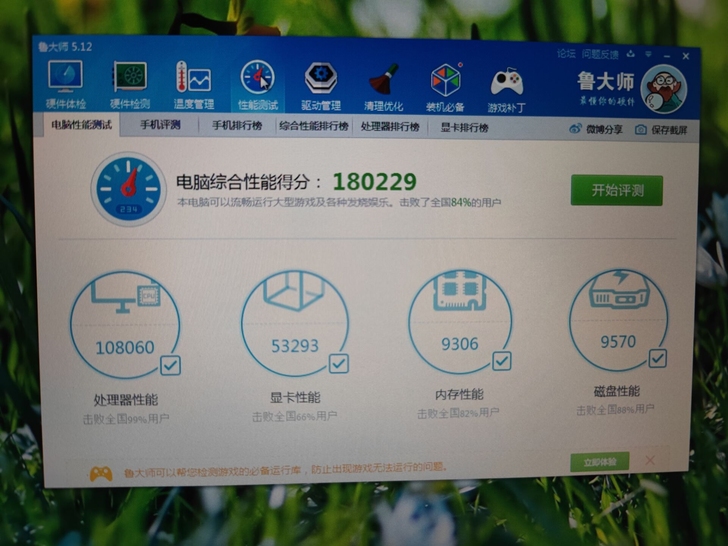
Task: Click graphics score 53293
Action: click(295, 345)
